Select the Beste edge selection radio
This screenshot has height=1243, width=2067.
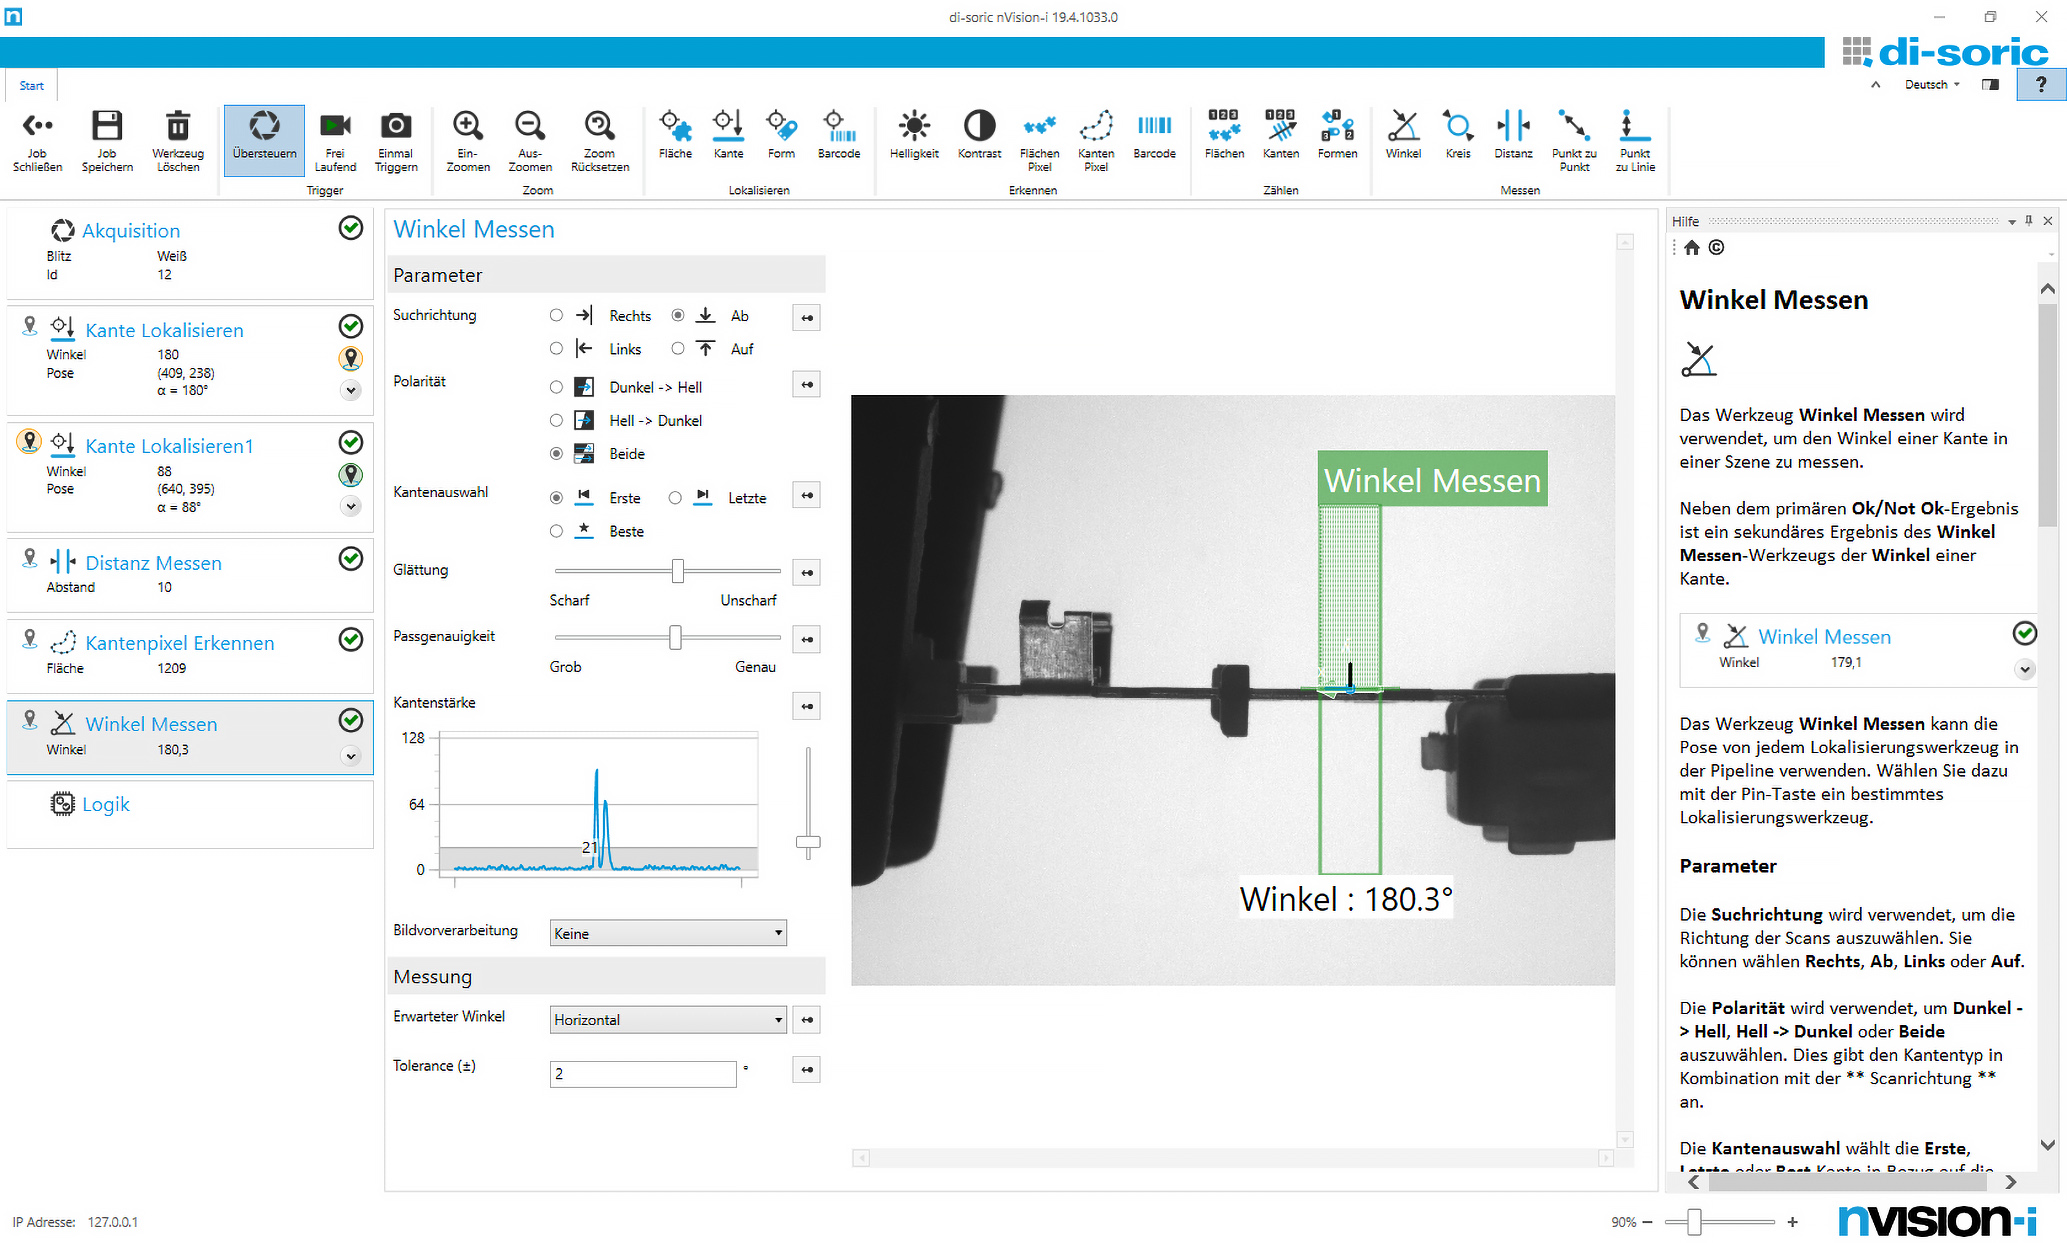(556, 531)
